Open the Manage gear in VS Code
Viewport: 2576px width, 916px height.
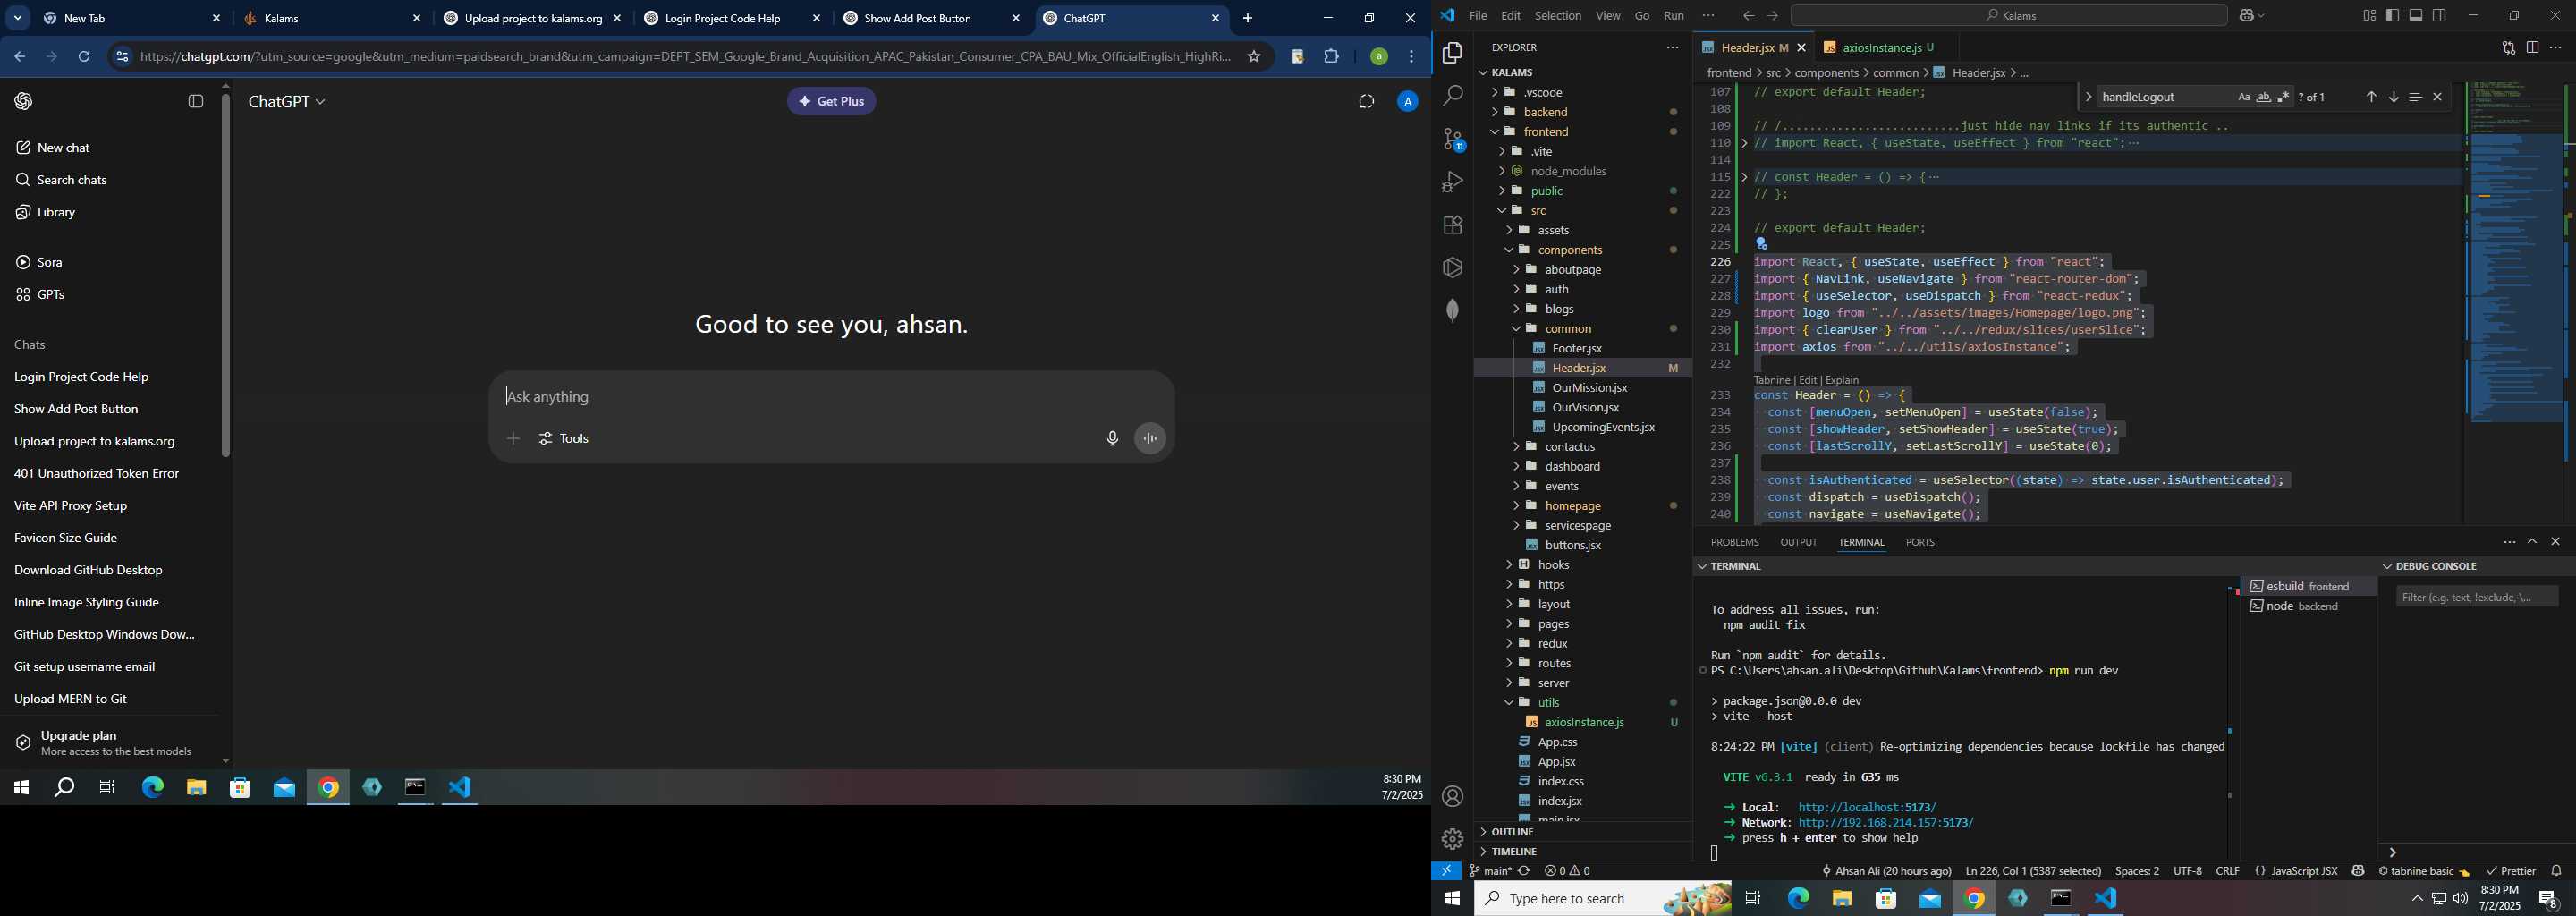tap(1452, 838)
